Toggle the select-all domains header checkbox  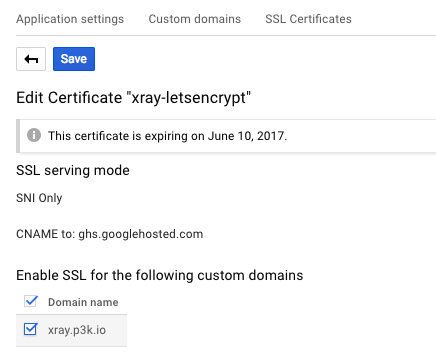coord(31,301)
